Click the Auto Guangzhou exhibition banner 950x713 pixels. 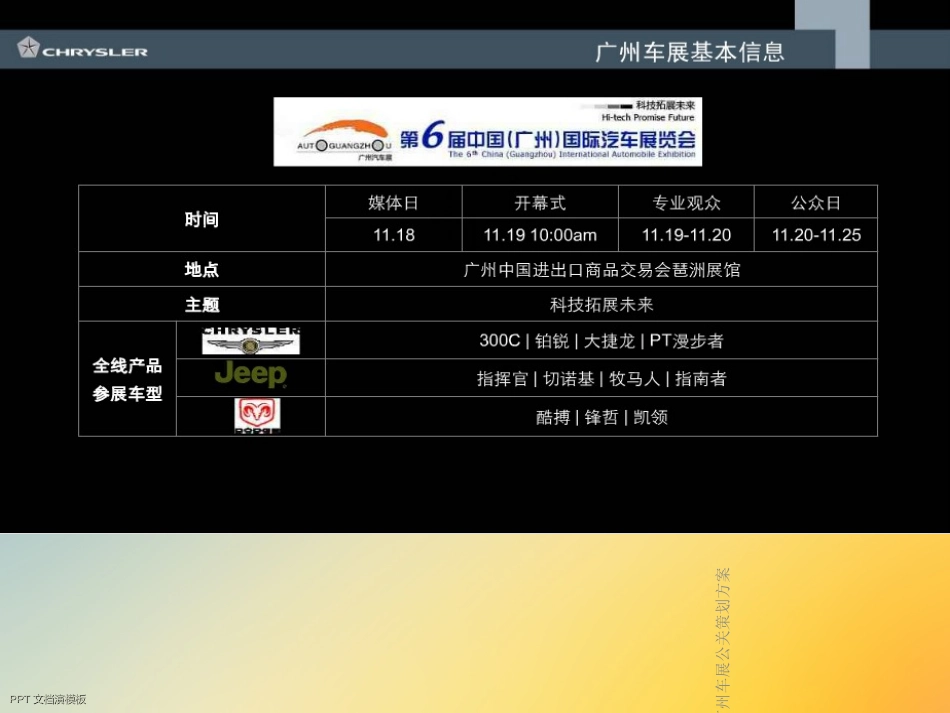488,131
